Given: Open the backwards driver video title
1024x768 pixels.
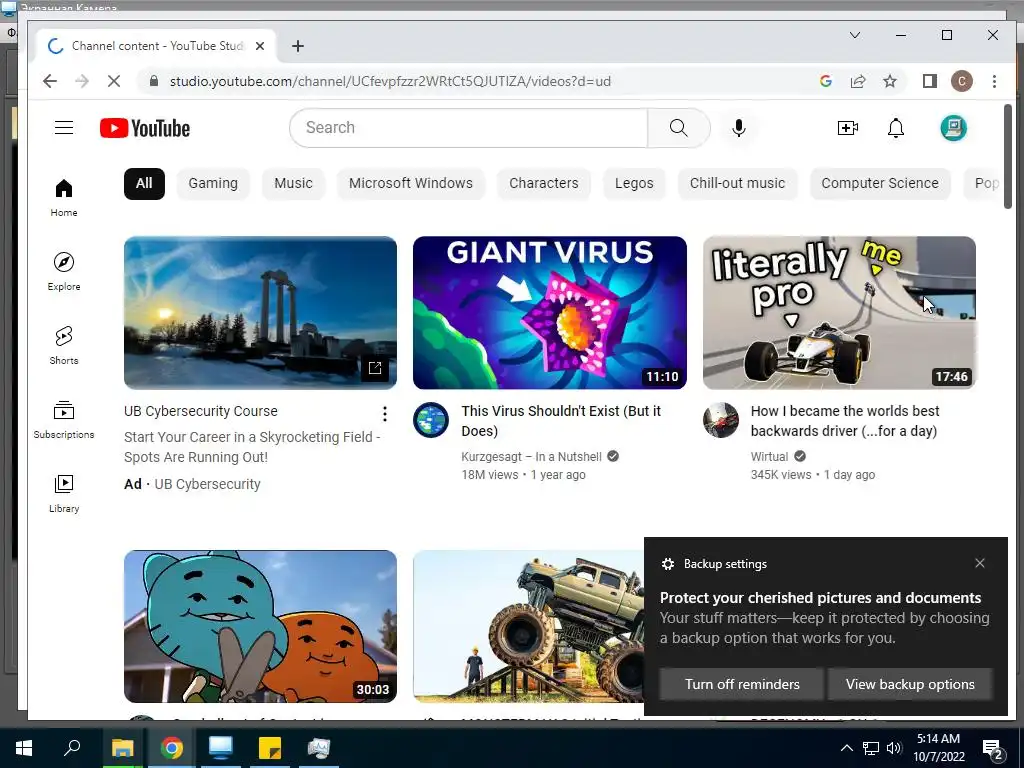Looking at the screenshot, I should pyautogui.click(x=844, y=421).
